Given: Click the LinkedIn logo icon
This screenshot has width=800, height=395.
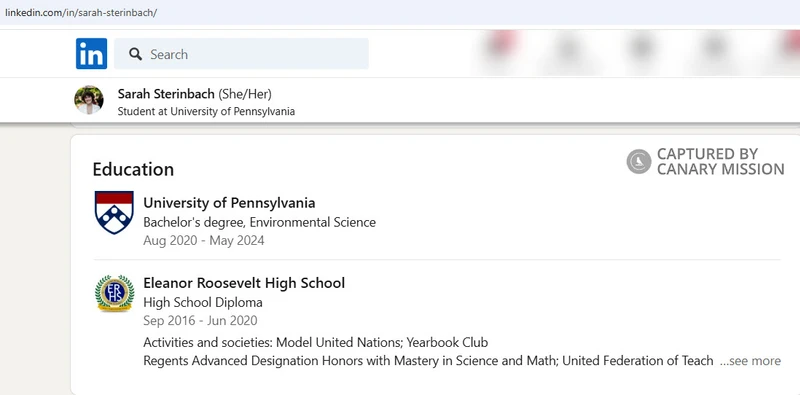Looking at the screenshot, I should pos(91,54).
